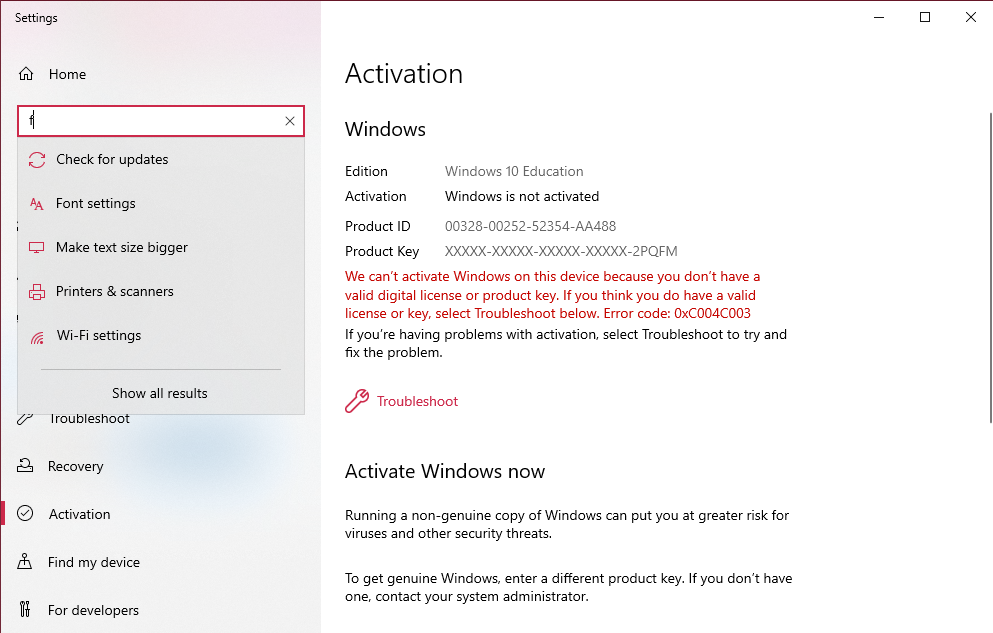Open Troubleshoot in sidebar list
Viewport: 993px width, 633px height.
89,419
